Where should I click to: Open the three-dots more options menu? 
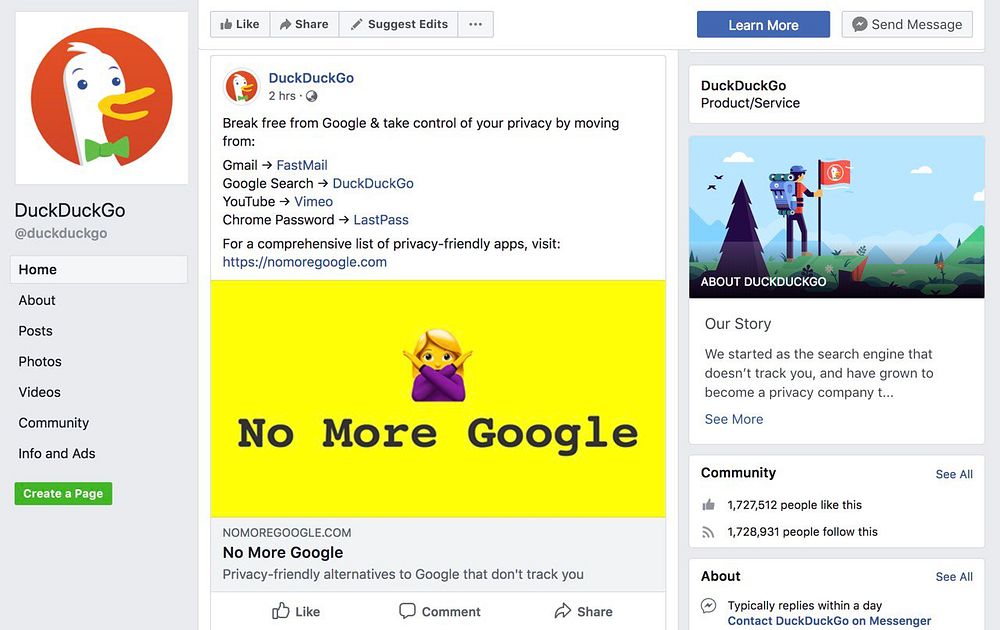[475, 24]
